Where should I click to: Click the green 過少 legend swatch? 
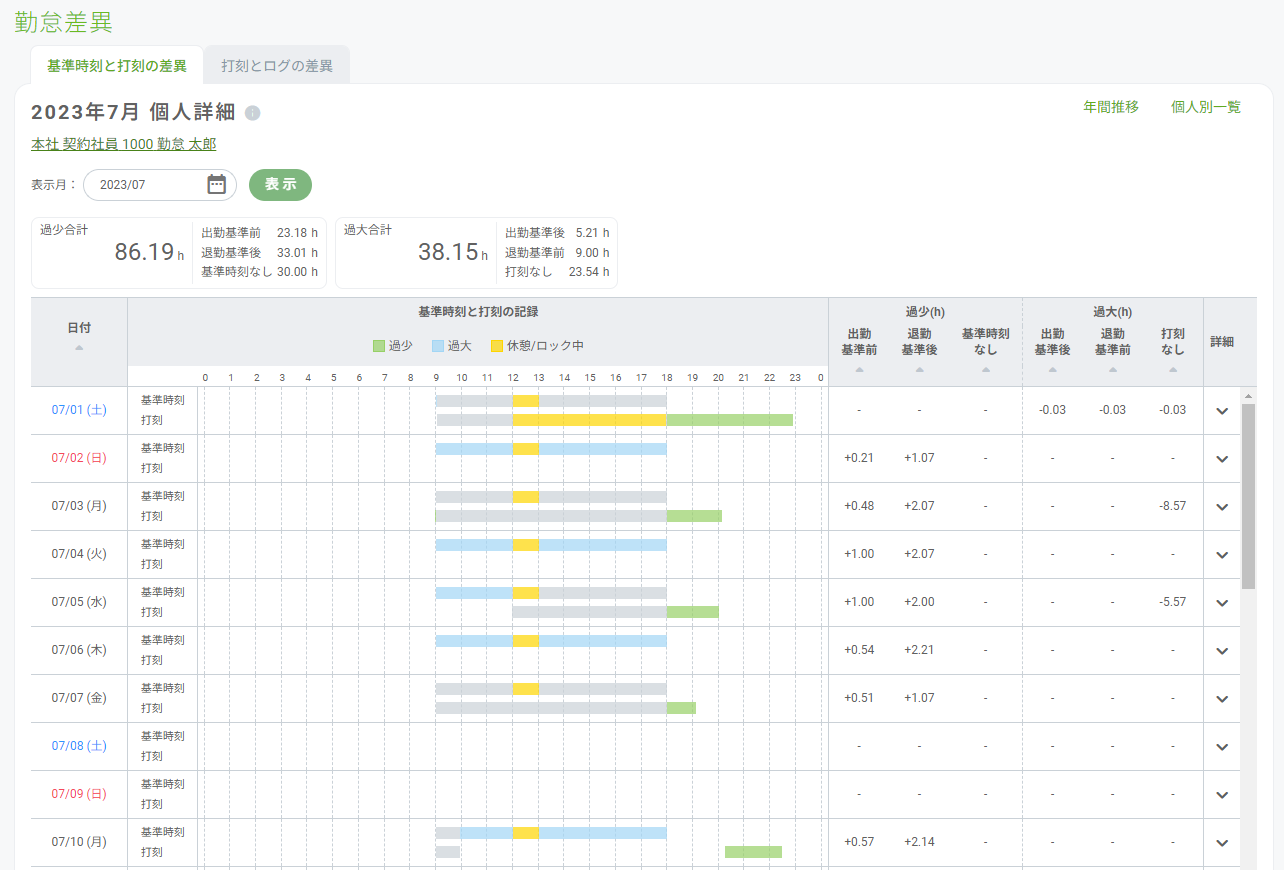coord(379,346)
